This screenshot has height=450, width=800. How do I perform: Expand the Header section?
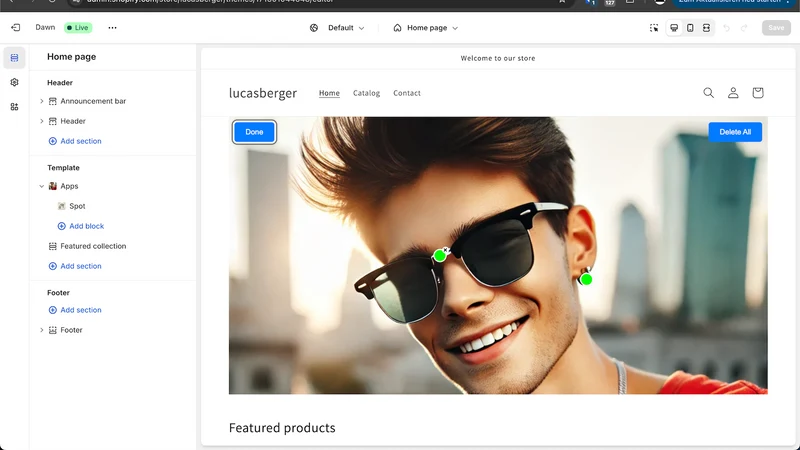pos(42,121)
